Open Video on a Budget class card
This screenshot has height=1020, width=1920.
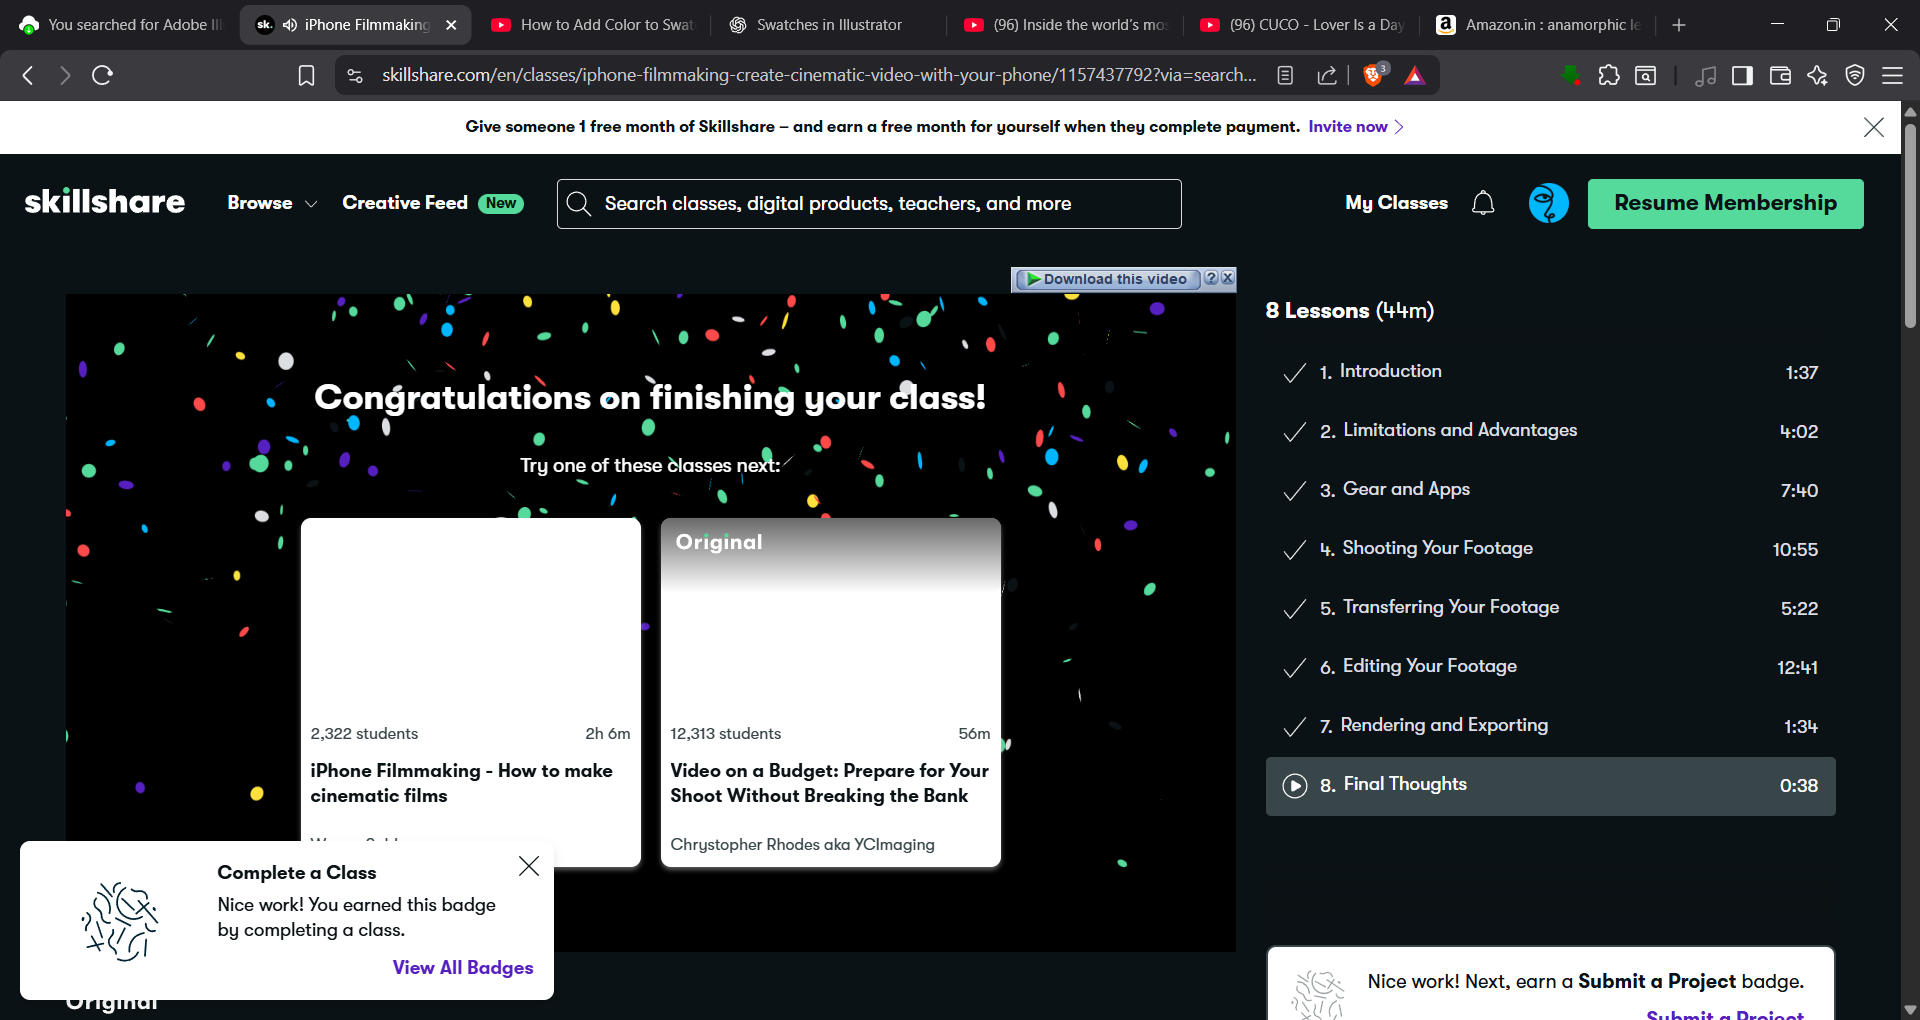830,692
